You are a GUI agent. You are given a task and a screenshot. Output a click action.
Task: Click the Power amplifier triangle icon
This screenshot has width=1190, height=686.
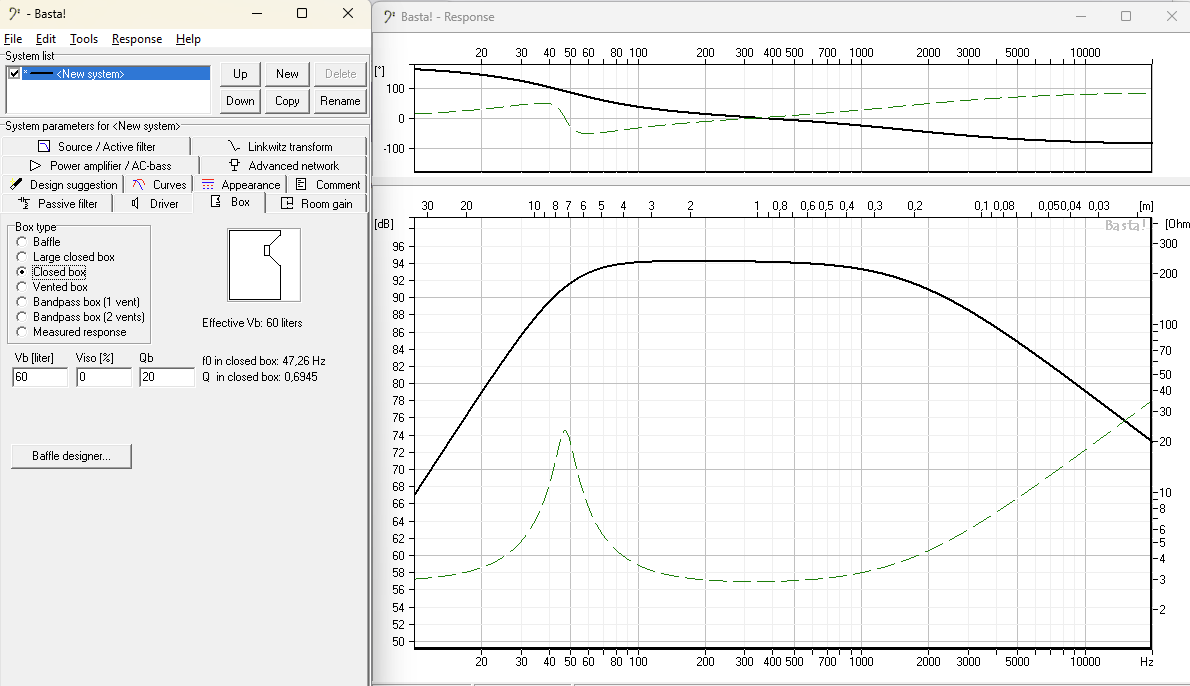[x=35, y=165]
